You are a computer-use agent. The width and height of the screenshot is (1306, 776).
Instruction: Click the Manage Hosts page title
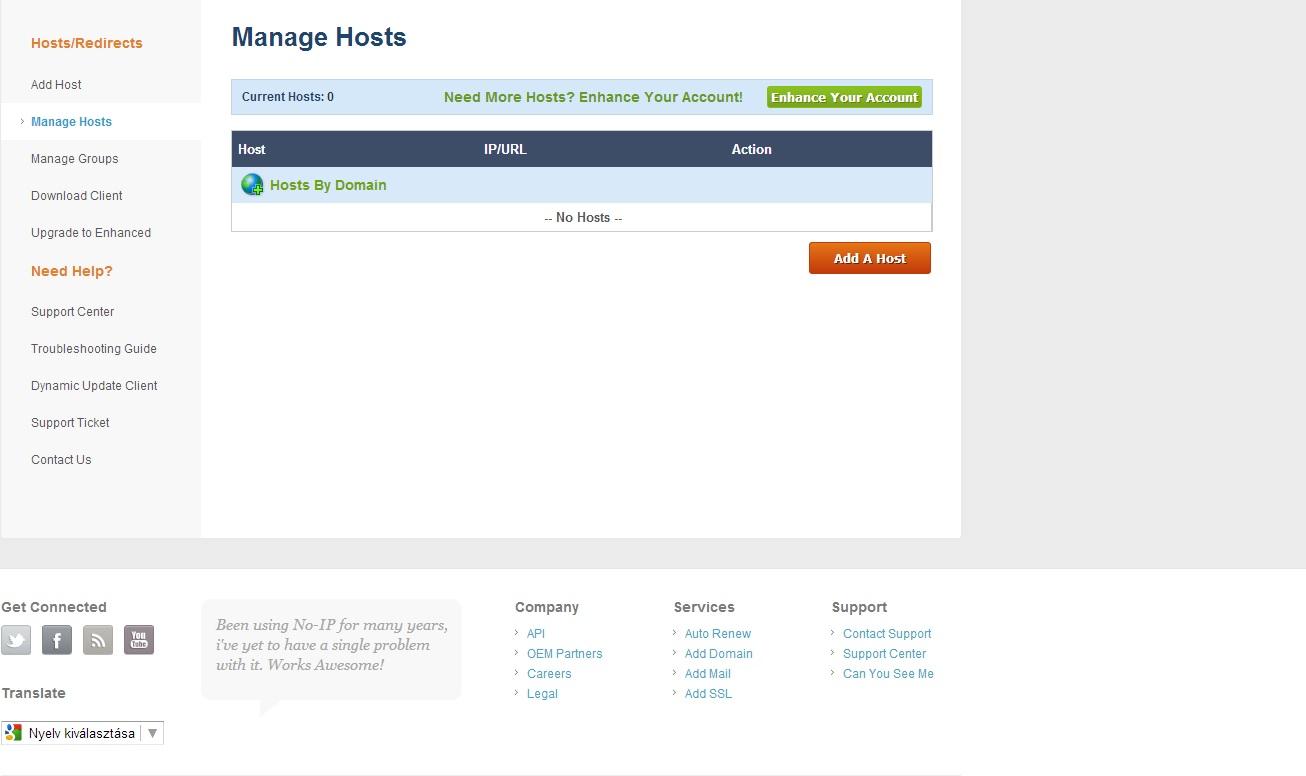coord(319,37)
